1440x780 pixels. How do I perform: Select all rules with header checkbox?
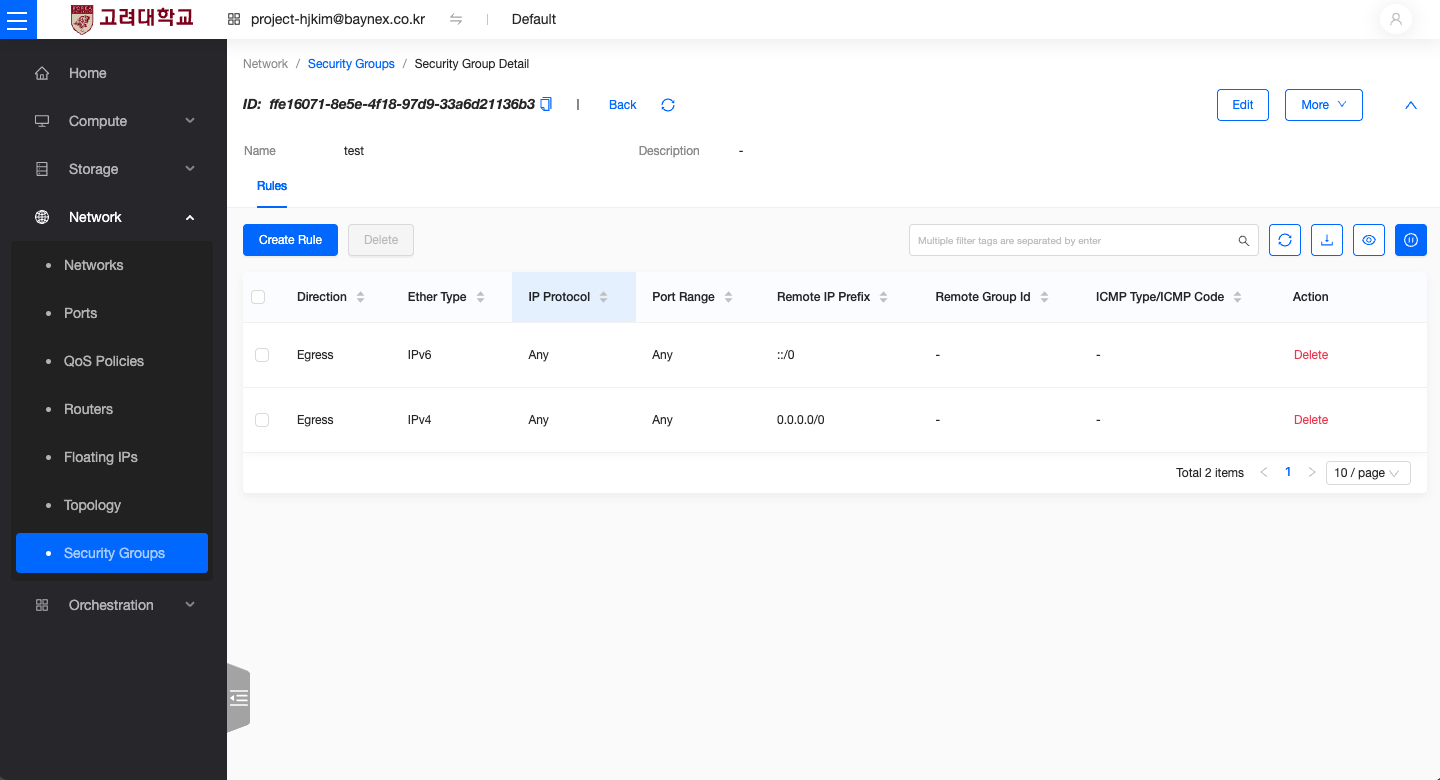click(258, 297)
